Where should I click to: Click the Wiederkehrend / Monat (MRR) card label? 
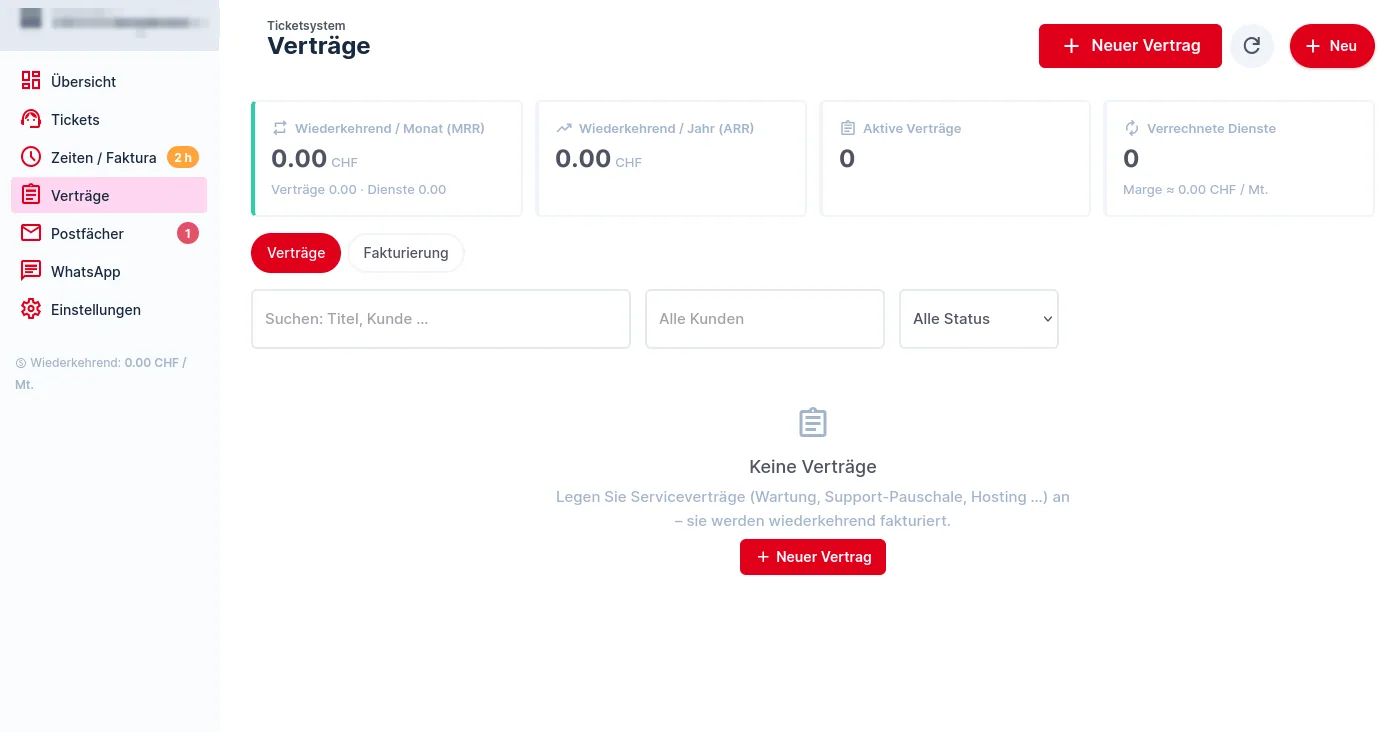pyautogui.click(x=390, y=128)
